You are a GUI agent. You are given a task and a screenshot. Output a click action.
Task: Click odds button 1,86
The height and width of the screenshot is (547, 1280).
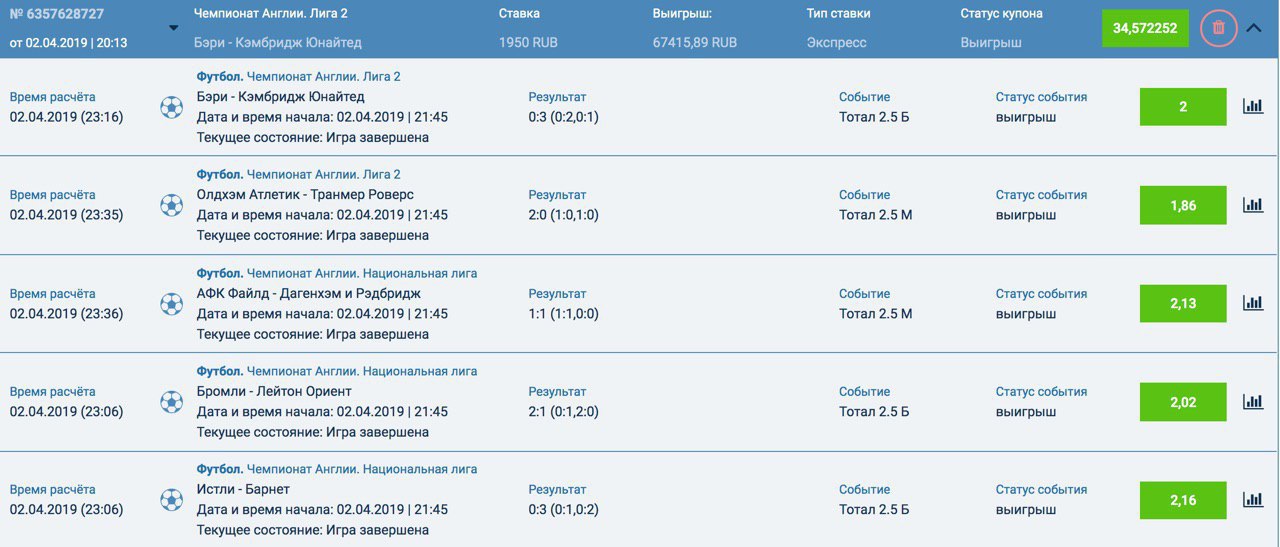(x=1183, y=205)
